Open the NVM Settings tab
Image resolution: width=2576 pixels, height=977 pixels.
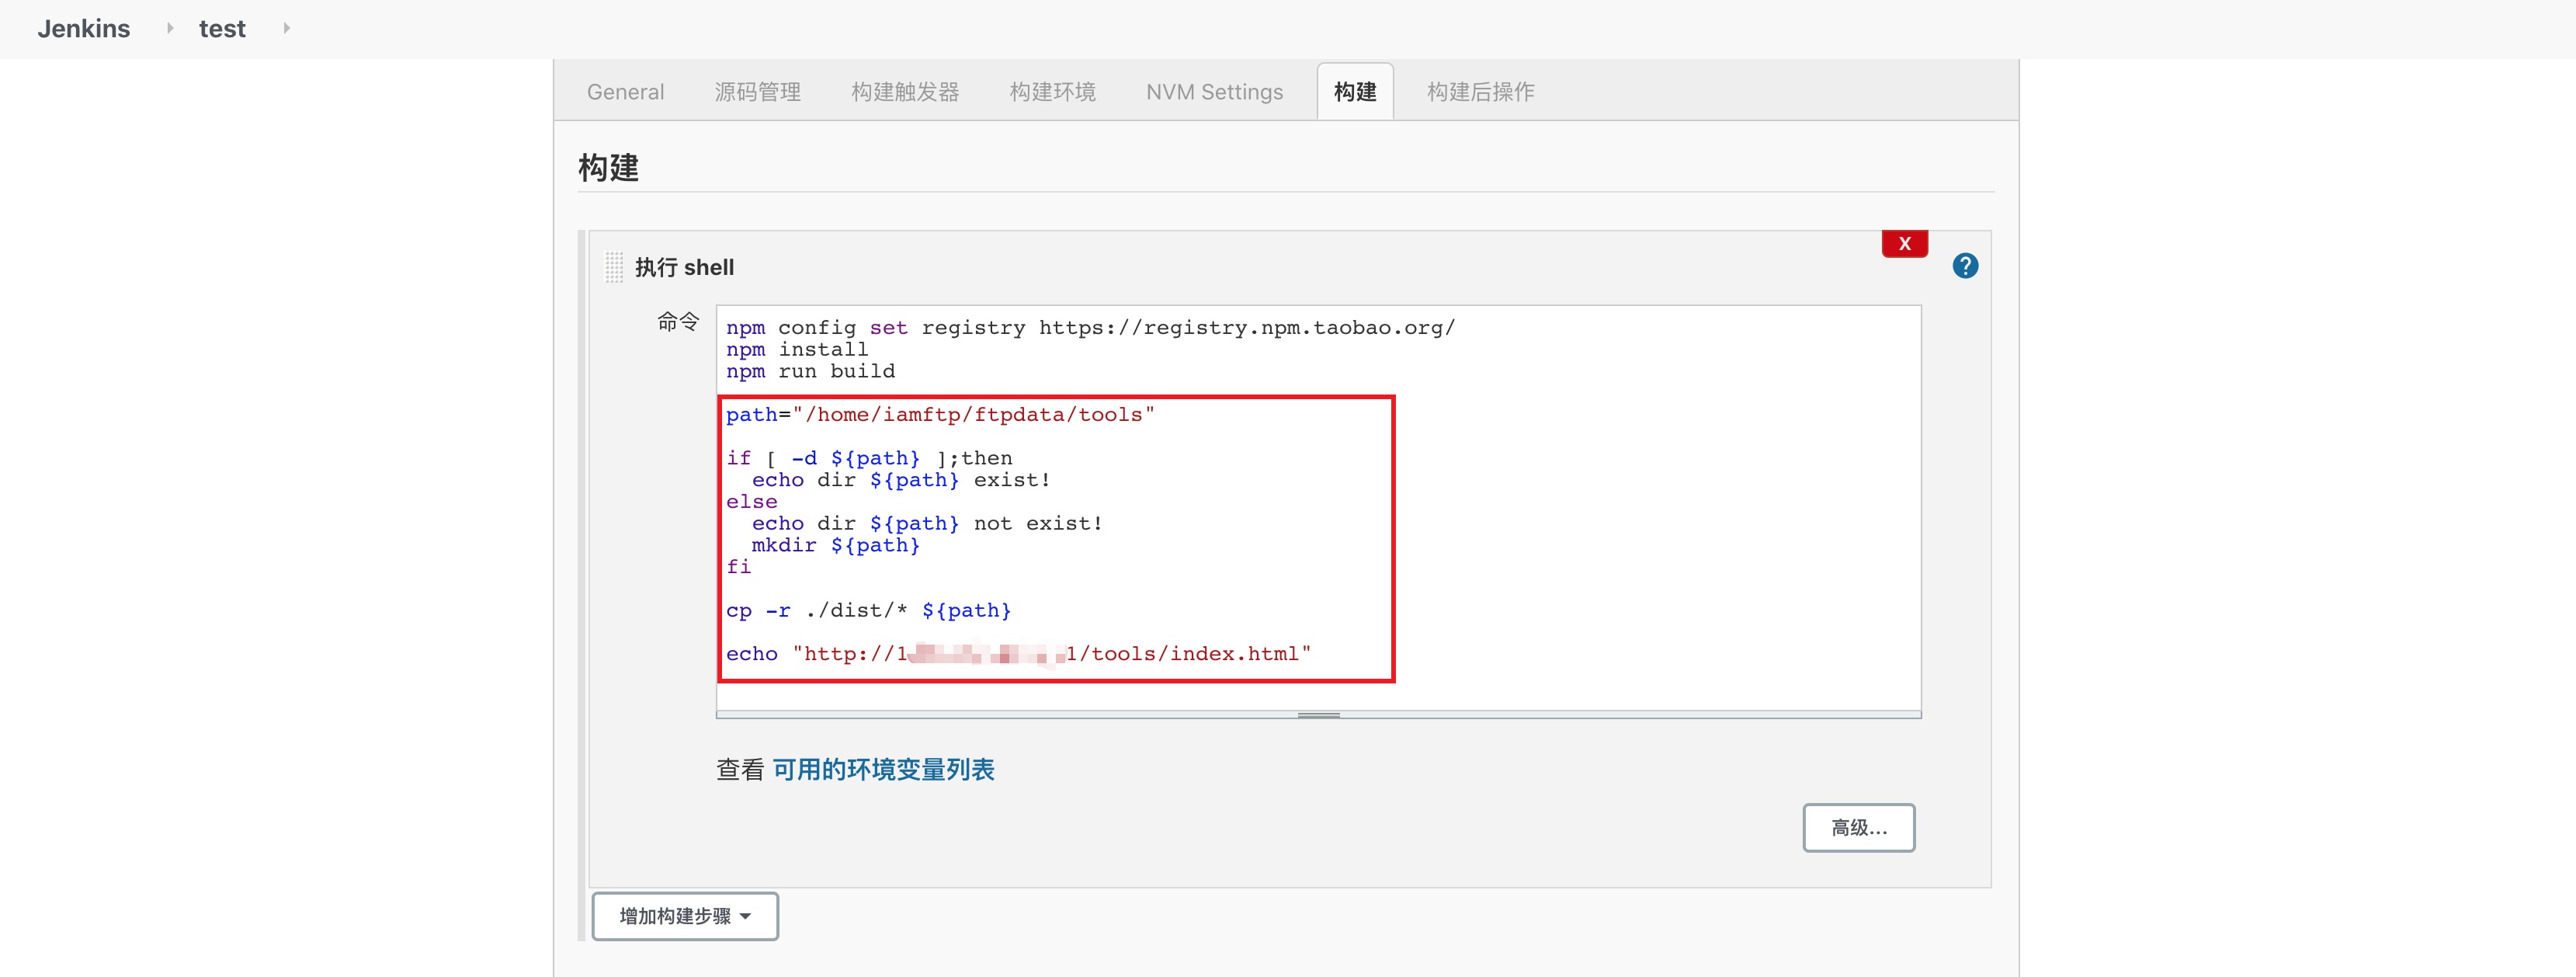click(1214, 92)
